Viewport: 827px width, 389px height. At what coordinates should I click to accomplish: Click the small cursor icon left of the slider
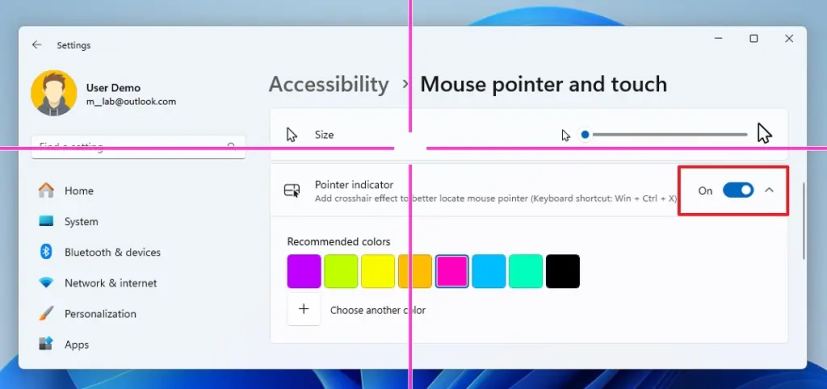(566, 135)
